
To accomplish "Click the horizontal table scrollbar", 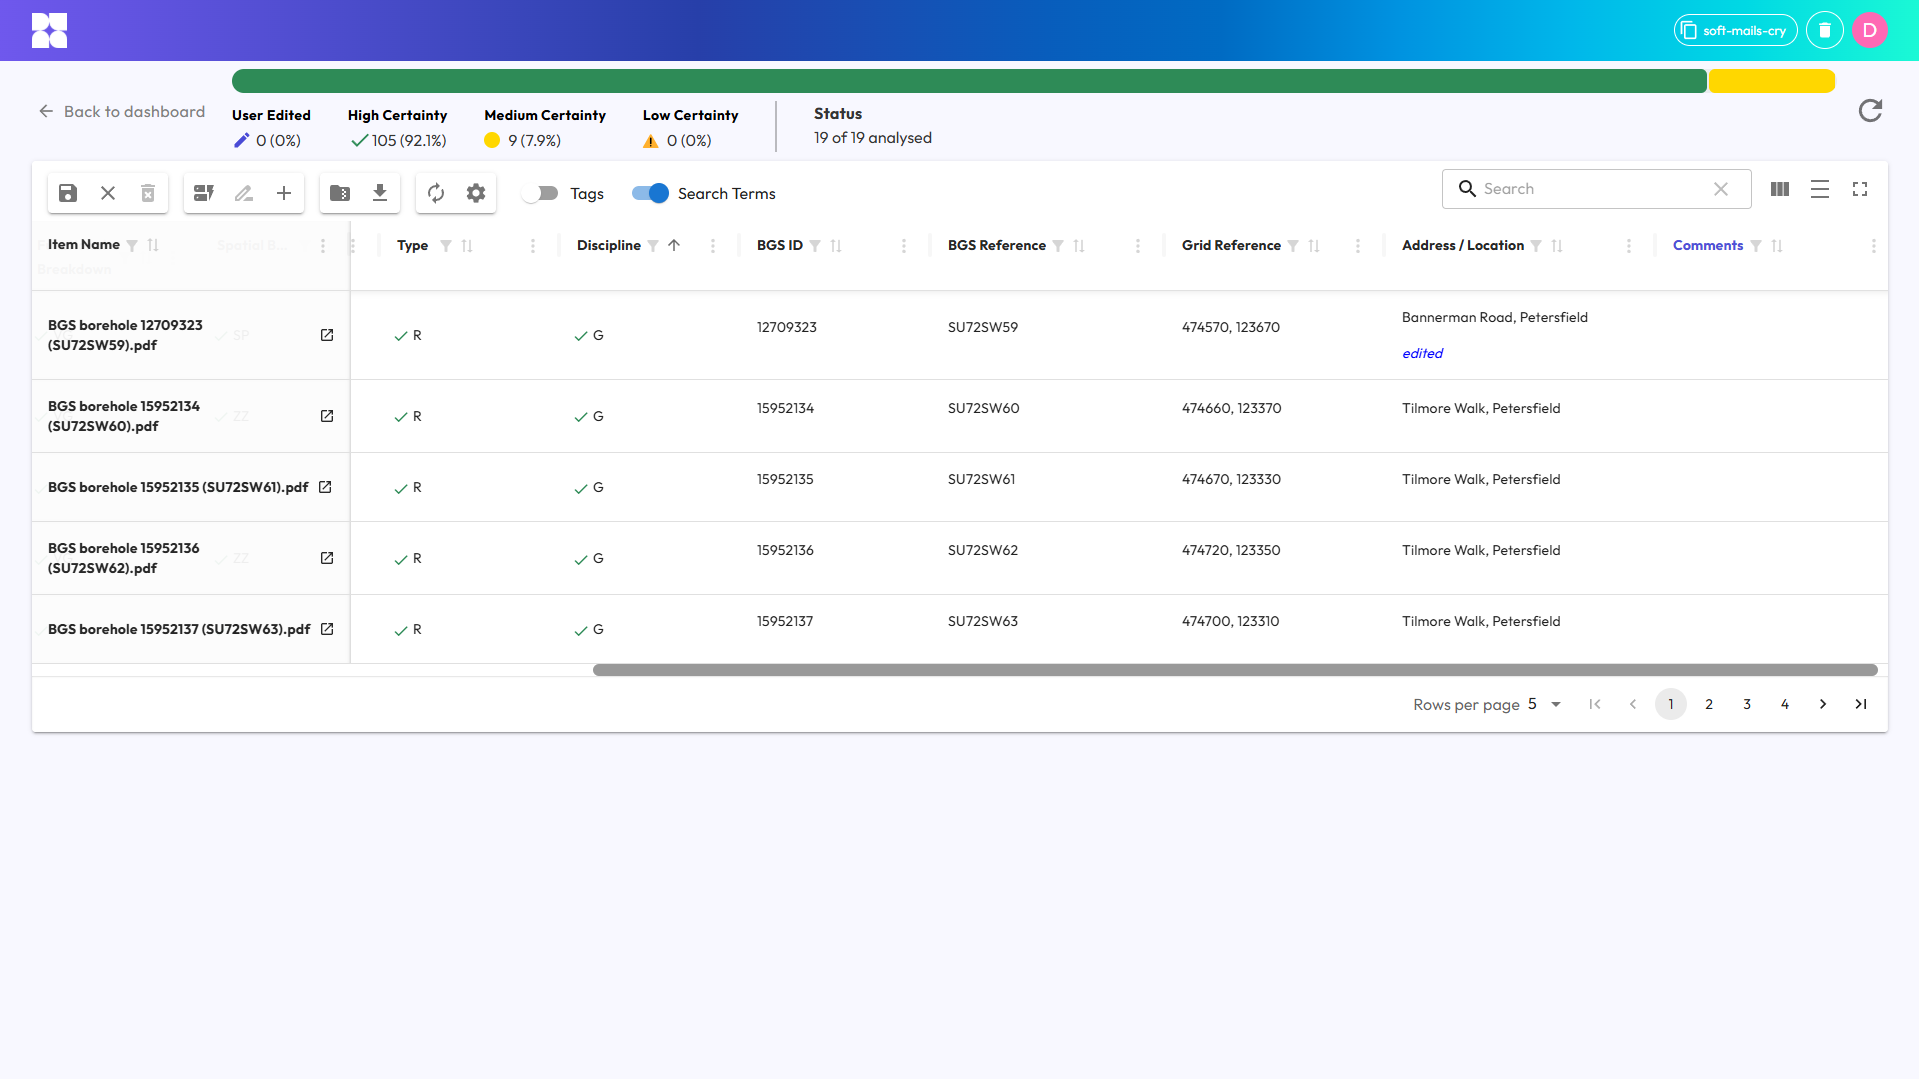I will (x=1235, y=670).
